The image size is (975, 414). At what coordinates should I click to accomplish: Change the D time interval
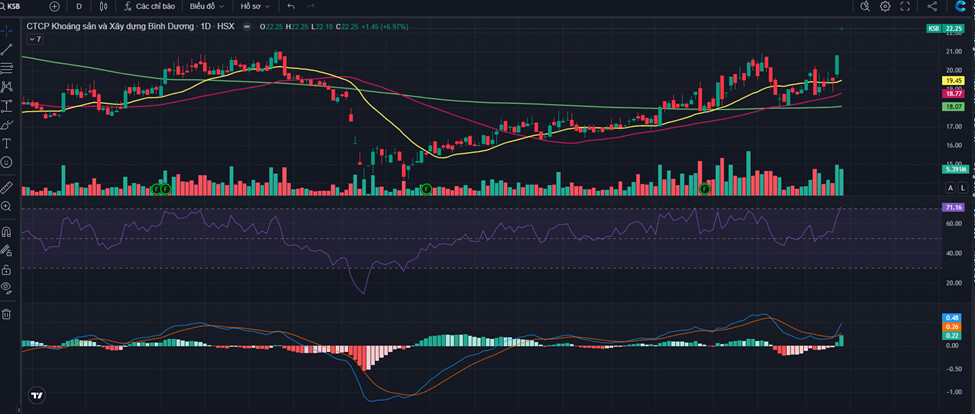(79, 6)
